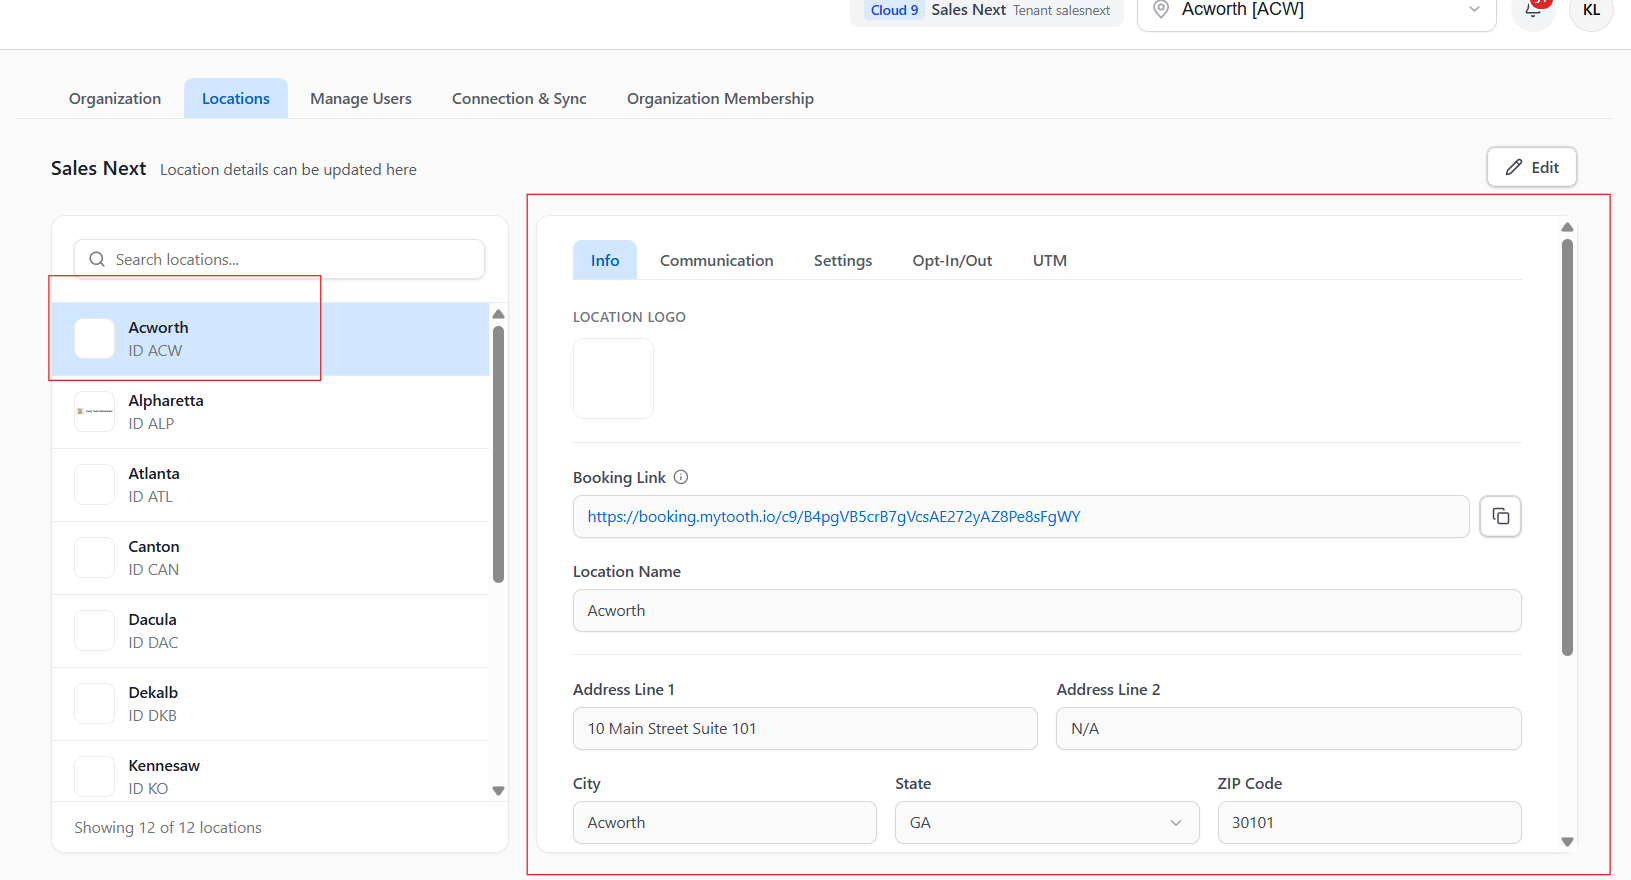Click the Search locations input field
This screenshot has height=880, width=1631.
coord(279,259)
